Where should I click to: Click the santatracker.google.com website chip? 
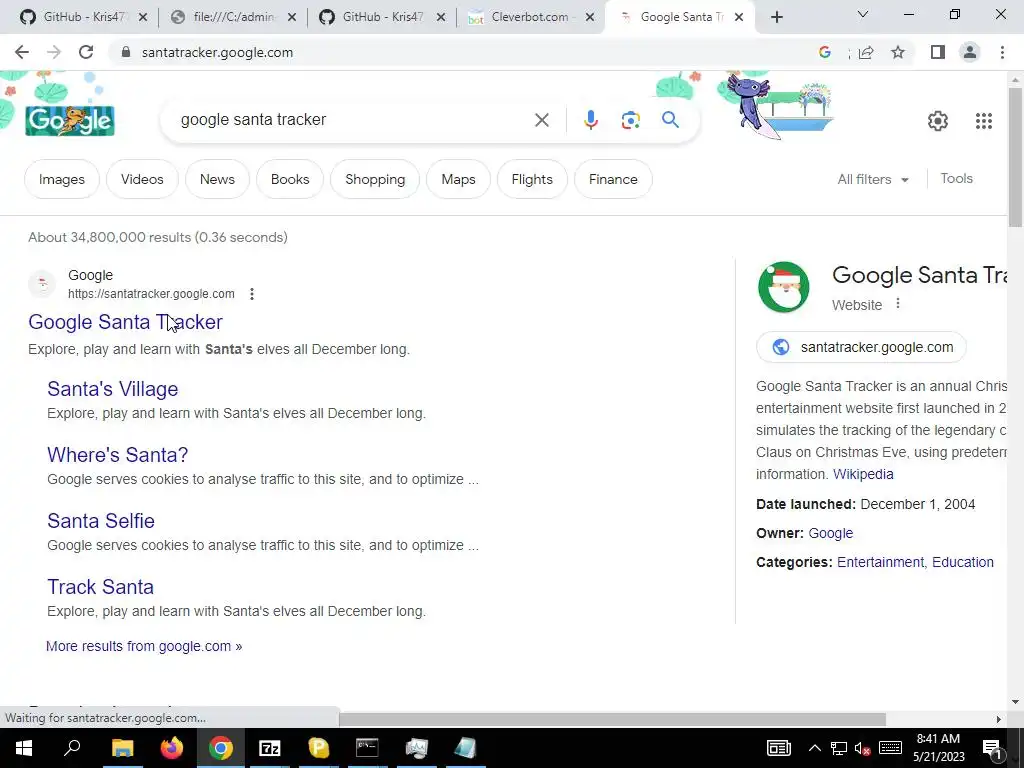click(861, 347)
